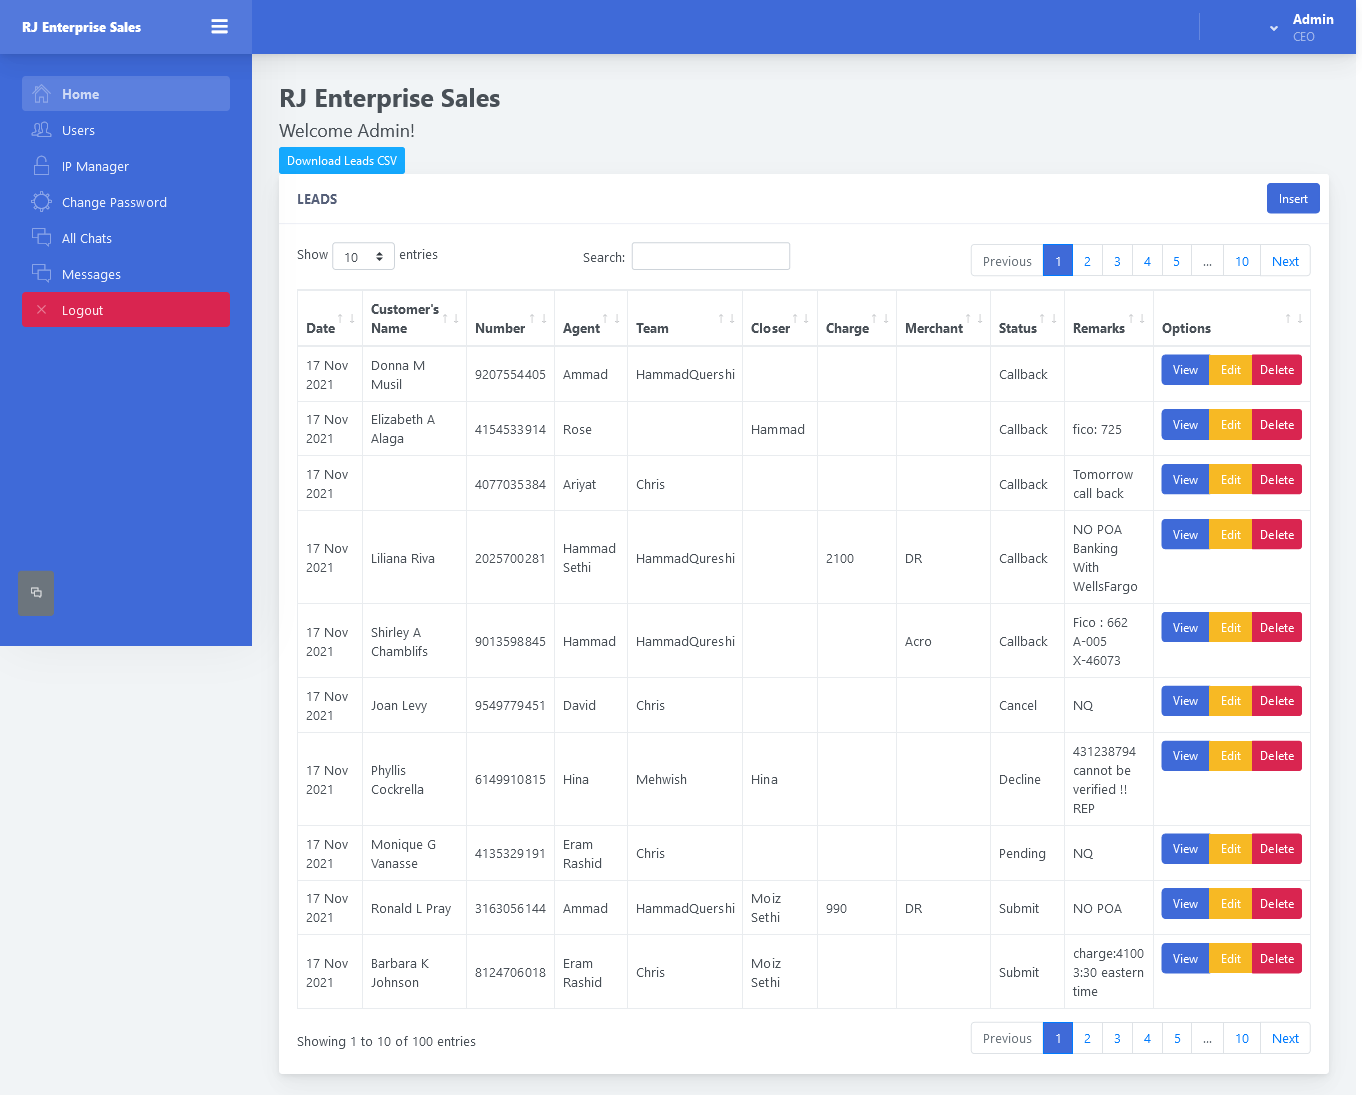Sort leads by the Date column
1362x1095 pixels.
tap(321, 328)
